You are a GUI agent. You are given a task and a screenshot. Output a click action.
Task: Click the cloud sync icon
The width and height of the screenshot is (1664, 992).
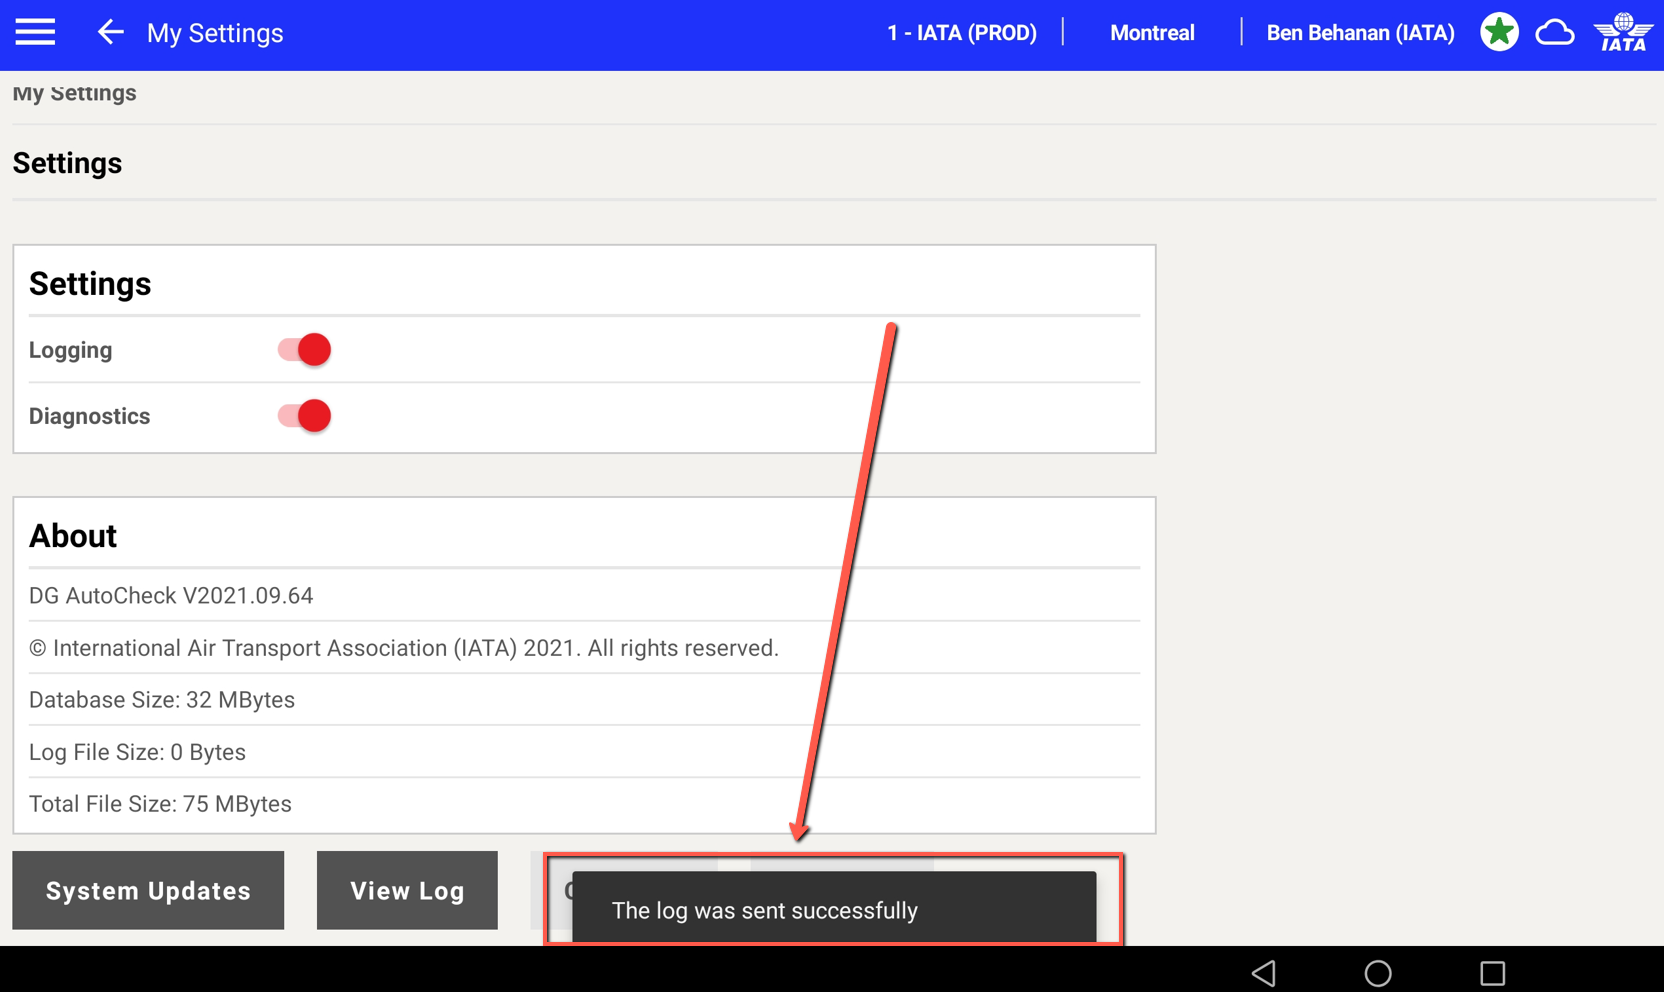[1555, 33]
